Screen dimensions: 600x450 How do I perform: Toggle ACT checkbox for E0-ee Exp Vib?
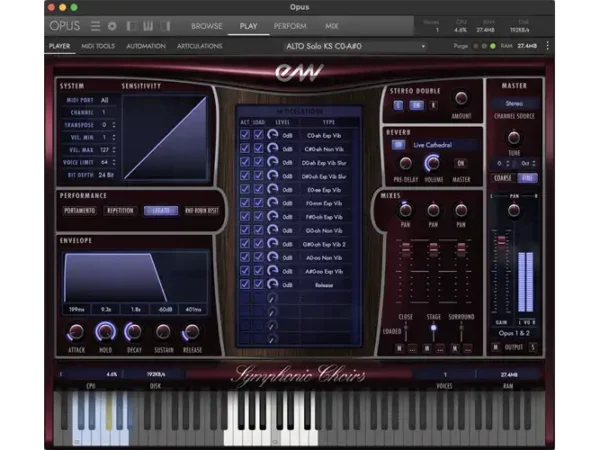click(245, 189)
